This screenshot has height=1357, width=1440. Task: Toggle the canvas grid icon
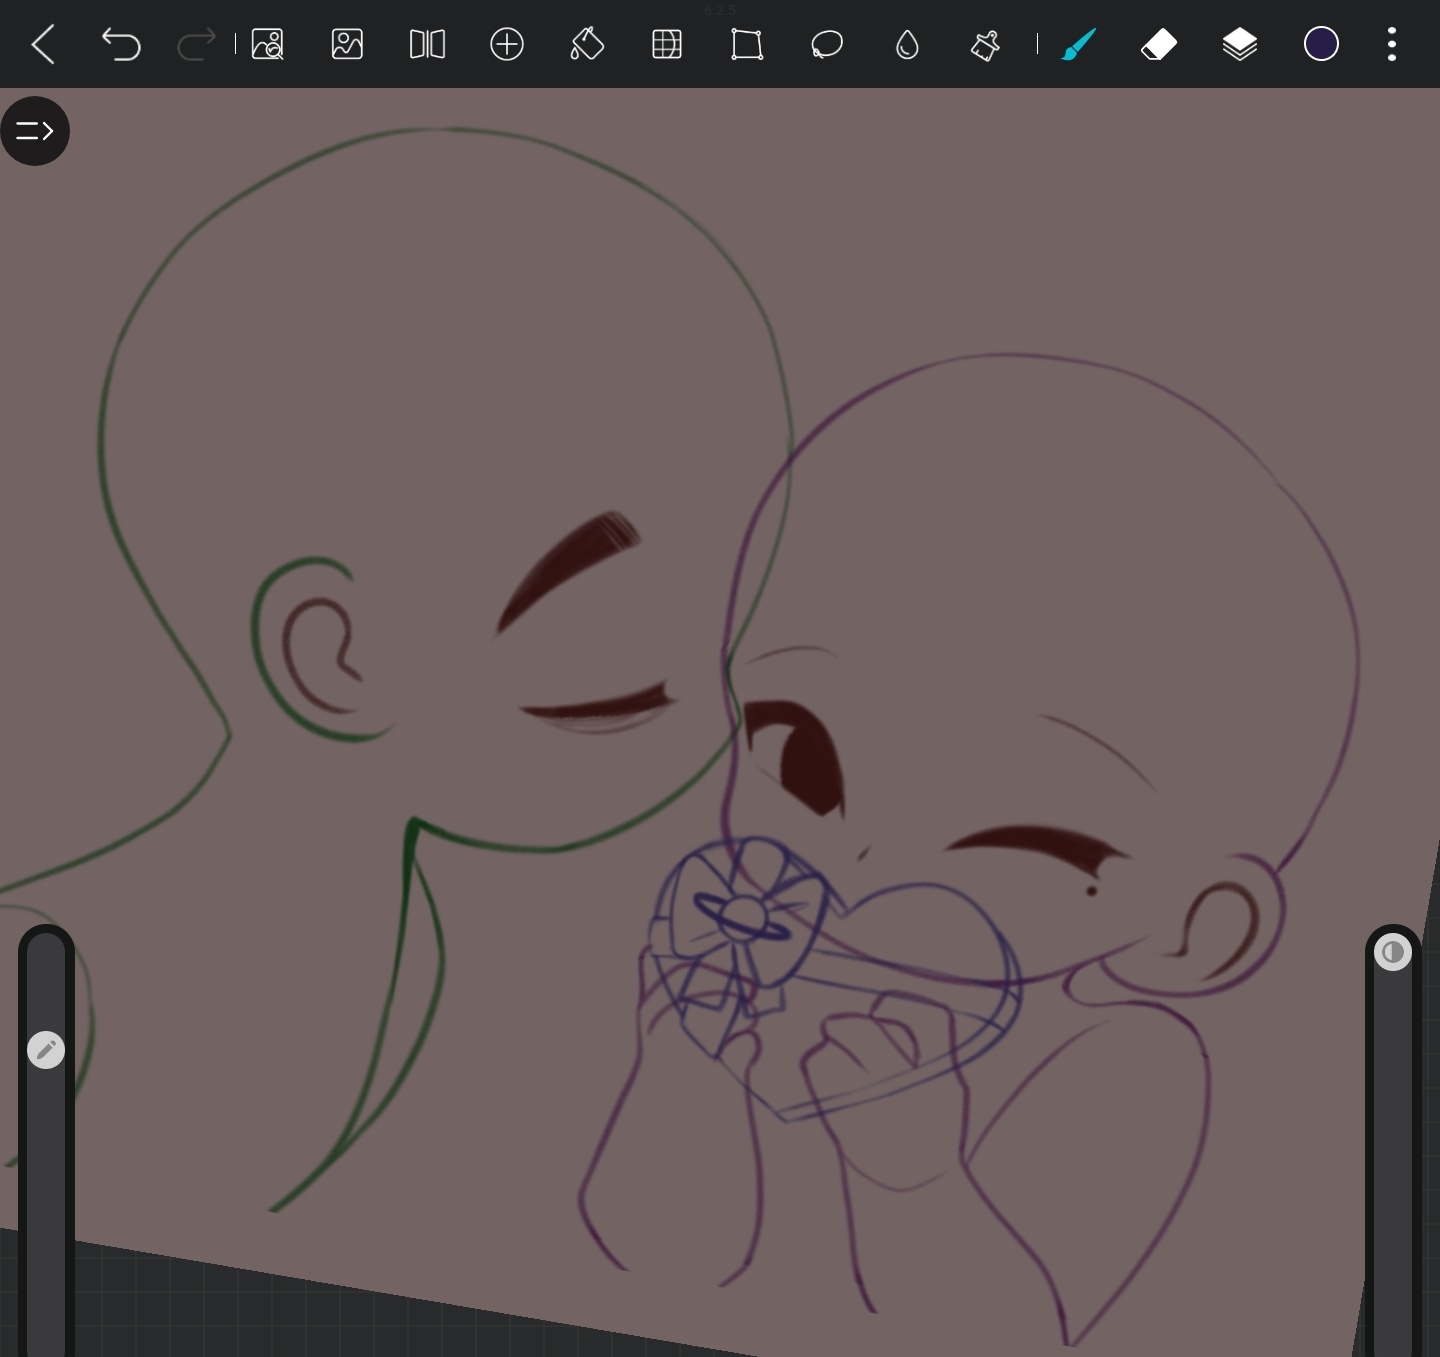[x=667, y=45]
